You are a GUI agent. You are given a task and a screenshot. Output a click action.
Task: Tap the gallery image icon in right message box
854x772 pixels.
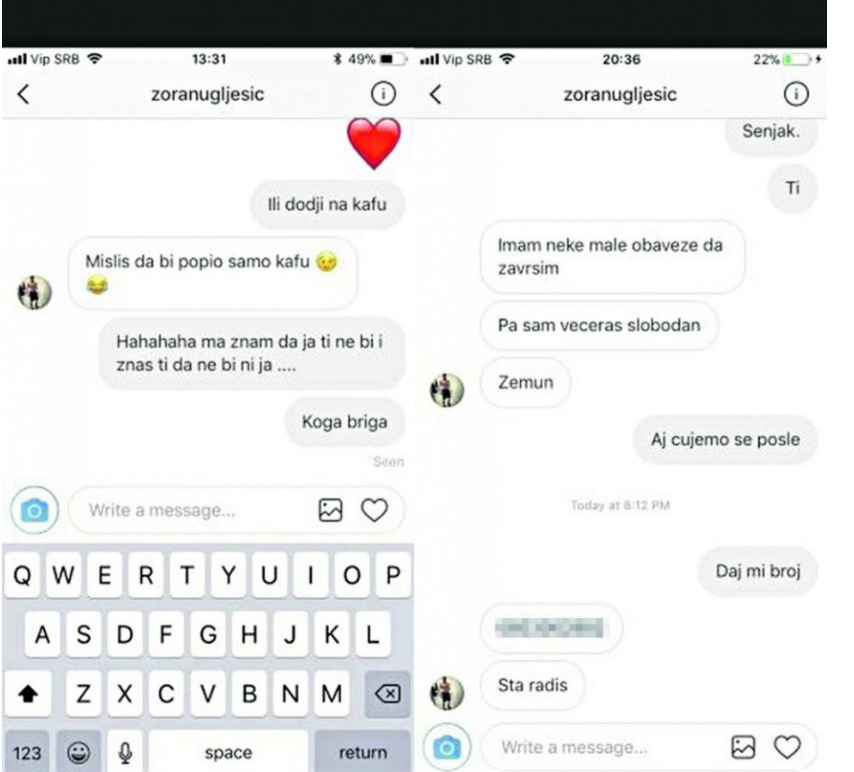click(743, 747)
